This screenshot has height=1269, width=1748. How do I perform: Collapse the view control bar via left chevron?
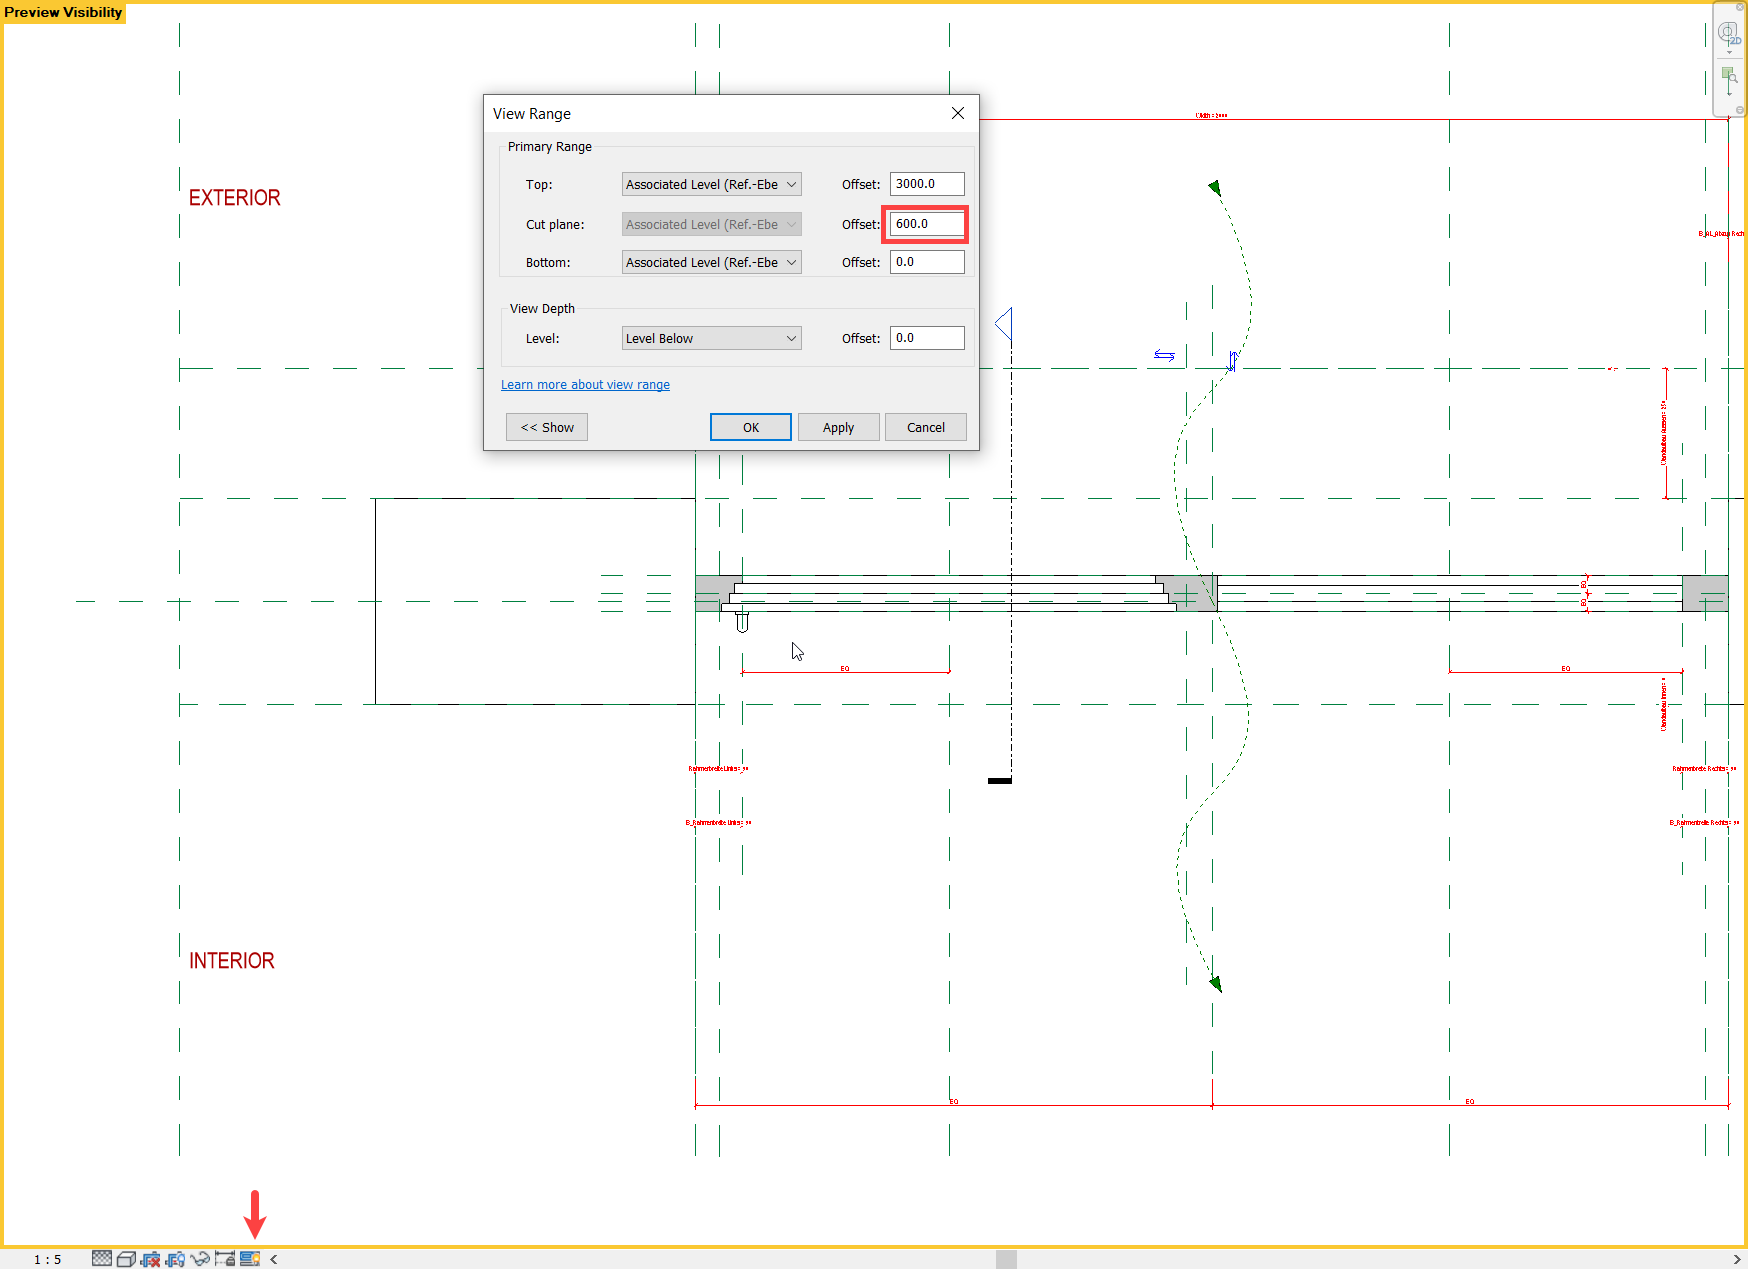(274, 1258)
